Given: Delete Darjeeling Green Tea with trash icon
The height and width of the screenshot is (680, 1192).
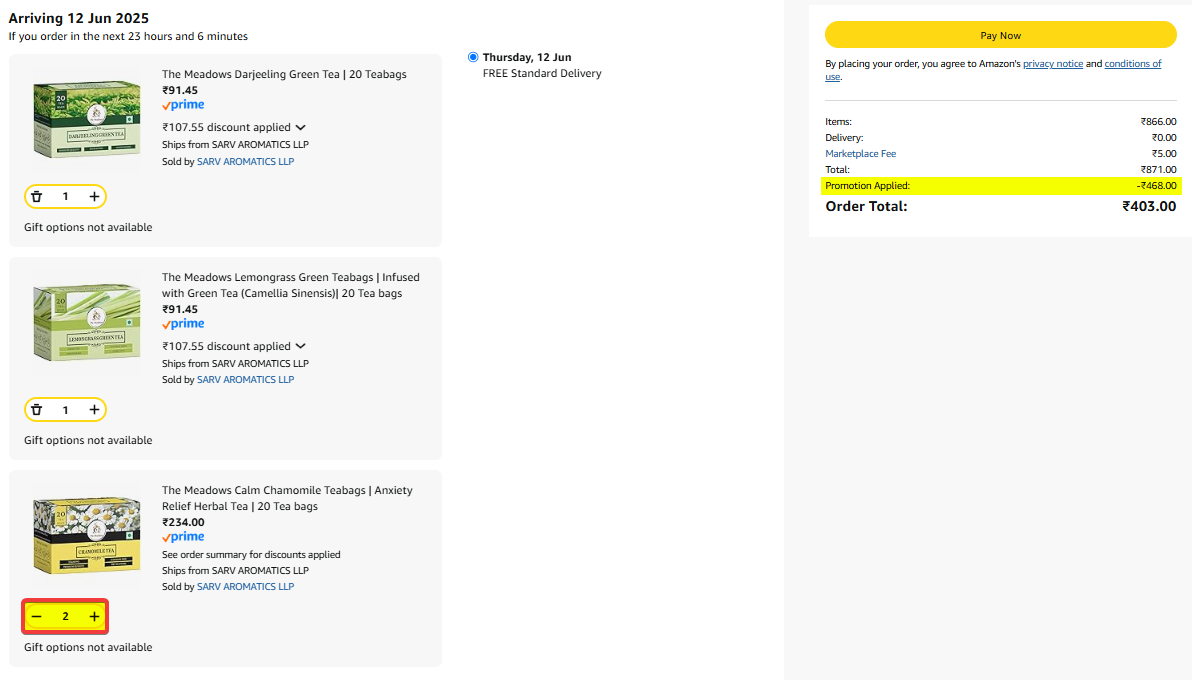Looking at the screenshot, I should click(36, 197).
